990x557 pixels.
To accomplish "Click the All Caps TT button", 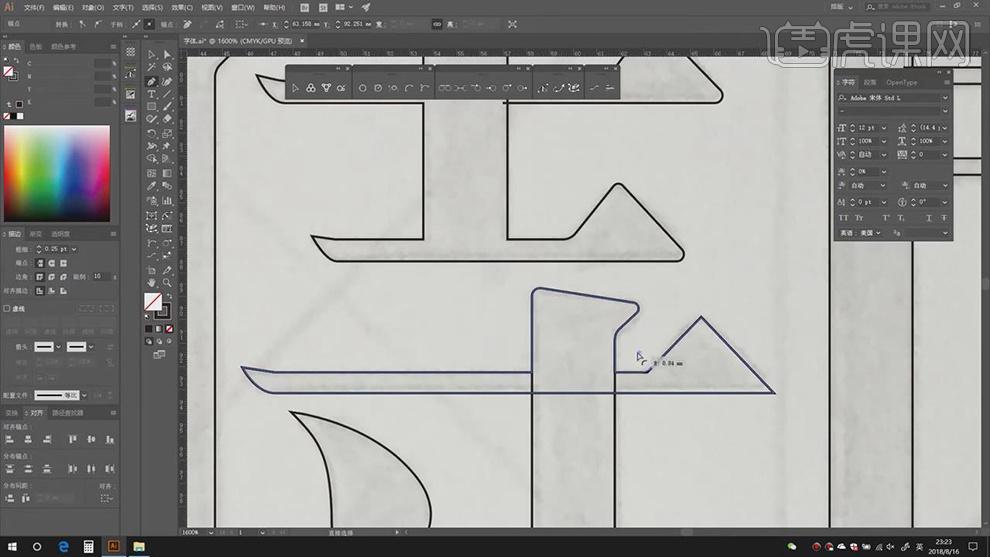I will [x=844, y=218].
